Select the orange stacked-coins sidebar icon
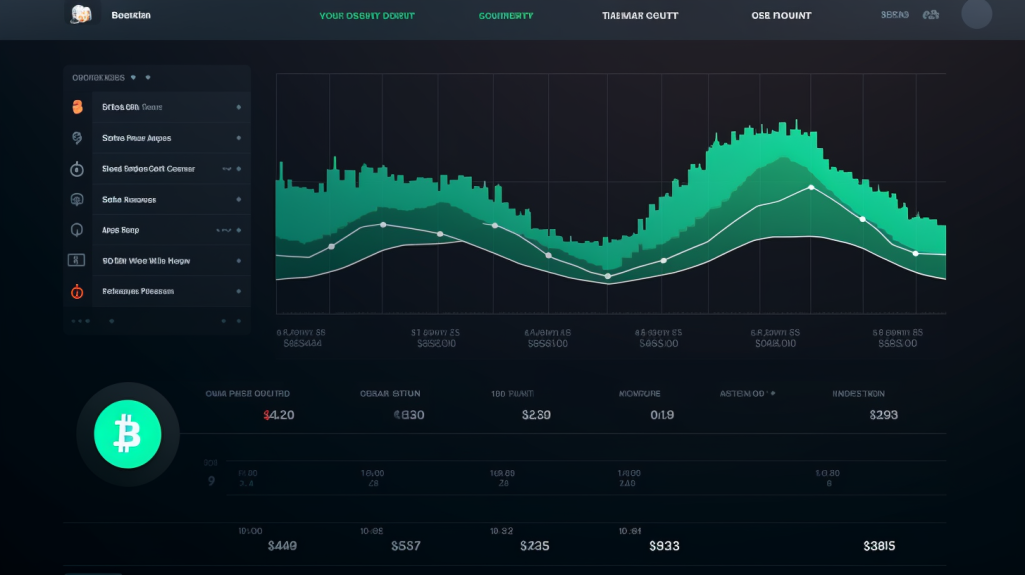The width and height of the screenshot is (1025, 575). pyautogui.click(x=77, y=107)
